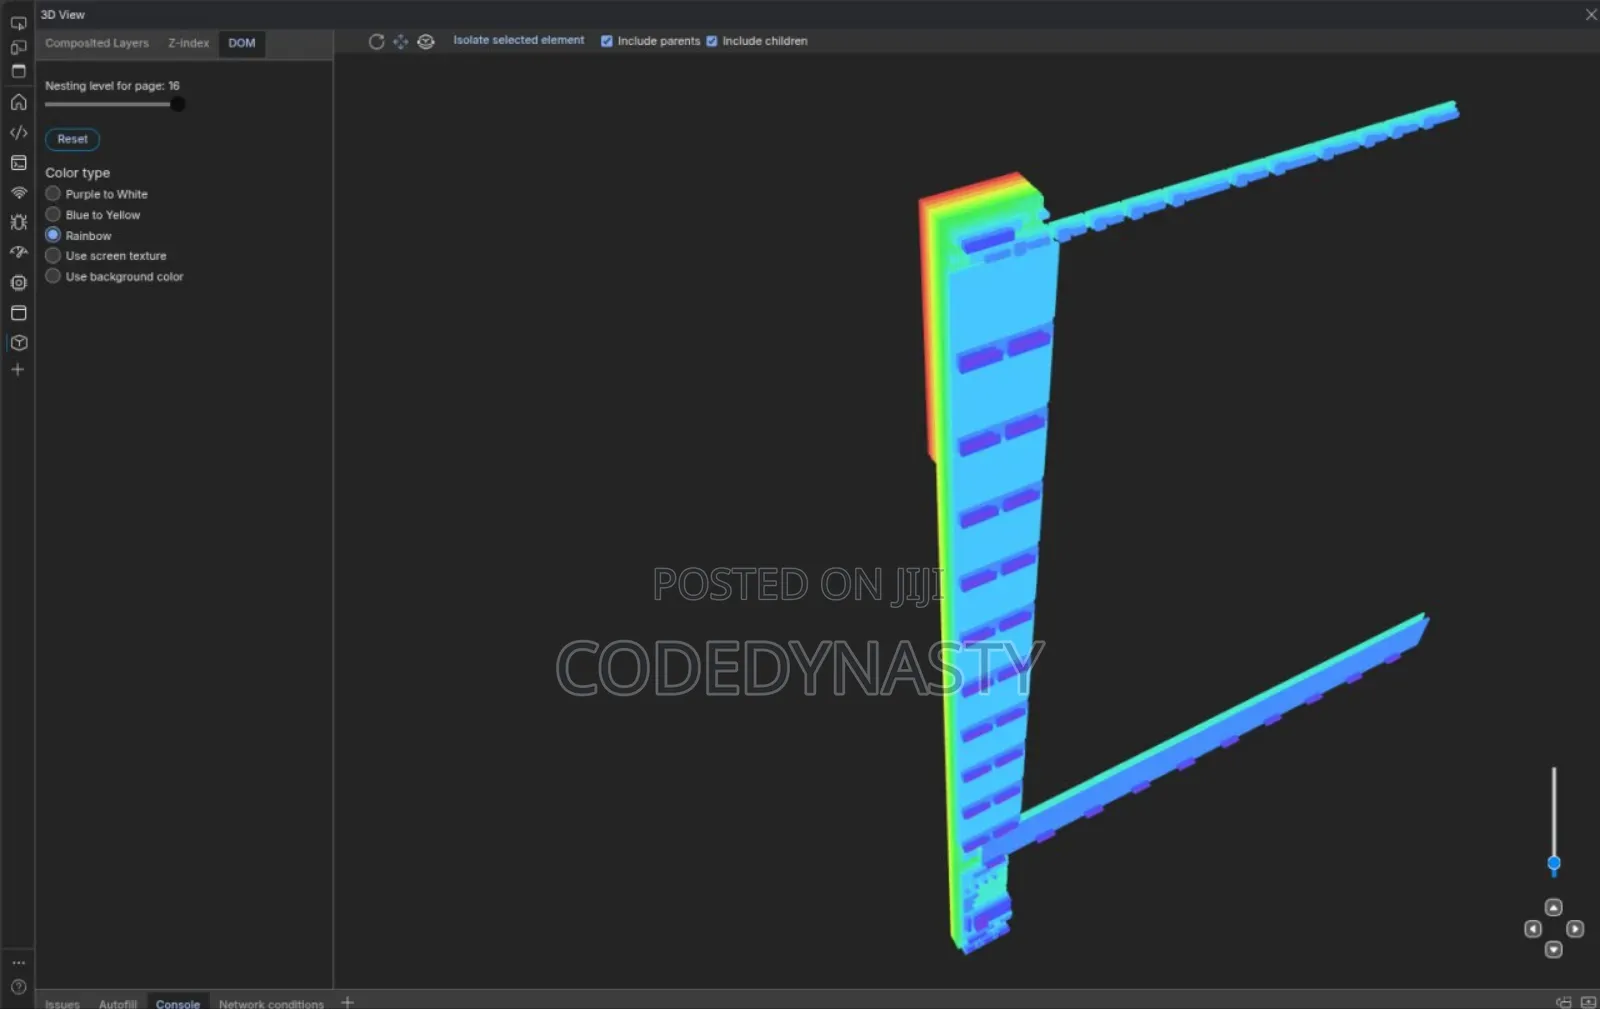1600x1009 pixels.
Task: Open the Console tool icon in the activity bar
Action: (18, 162)
